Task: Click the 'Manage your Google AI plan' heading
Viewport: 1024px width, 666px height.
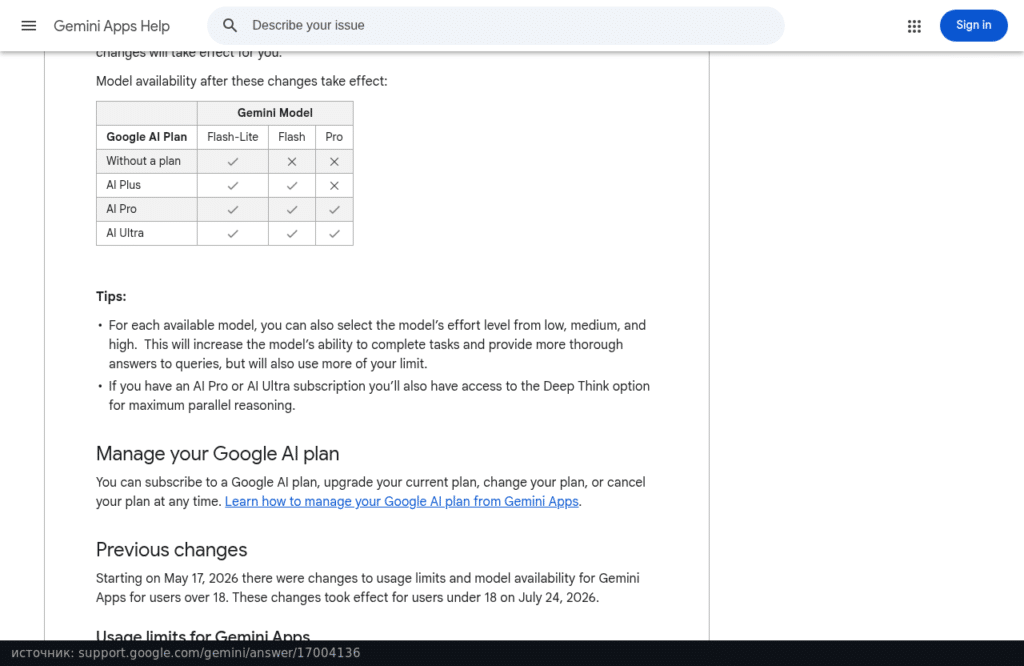Action: pyautogui.click(x=217, y=454)
